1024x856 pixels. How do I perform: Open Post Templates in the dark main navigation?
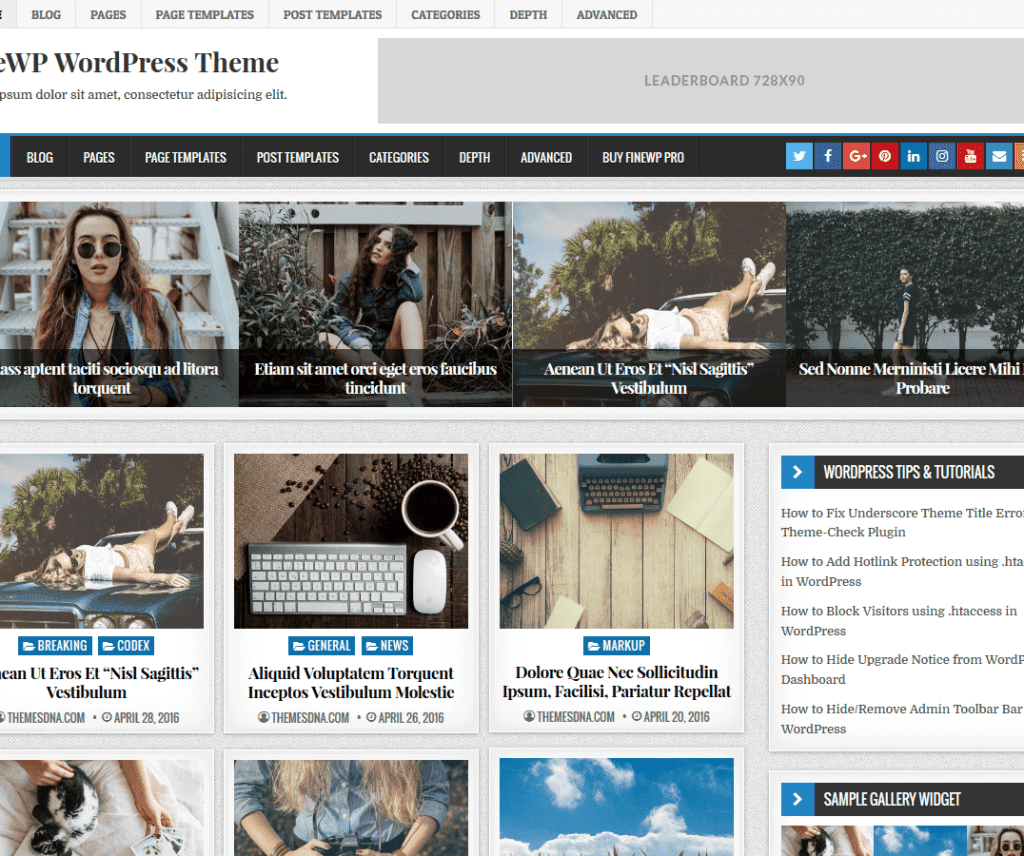click(298, 157)
